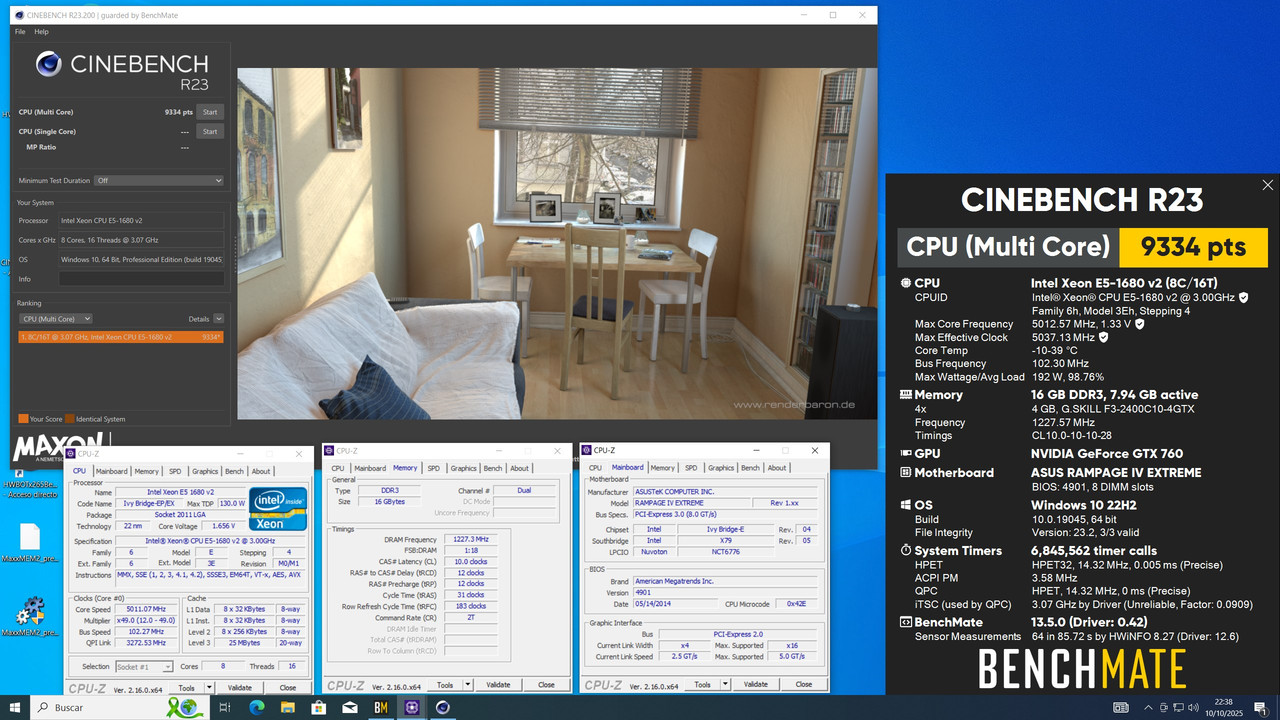
Task: Open the Mail app taskbar icon
Action: coord(349,707)
